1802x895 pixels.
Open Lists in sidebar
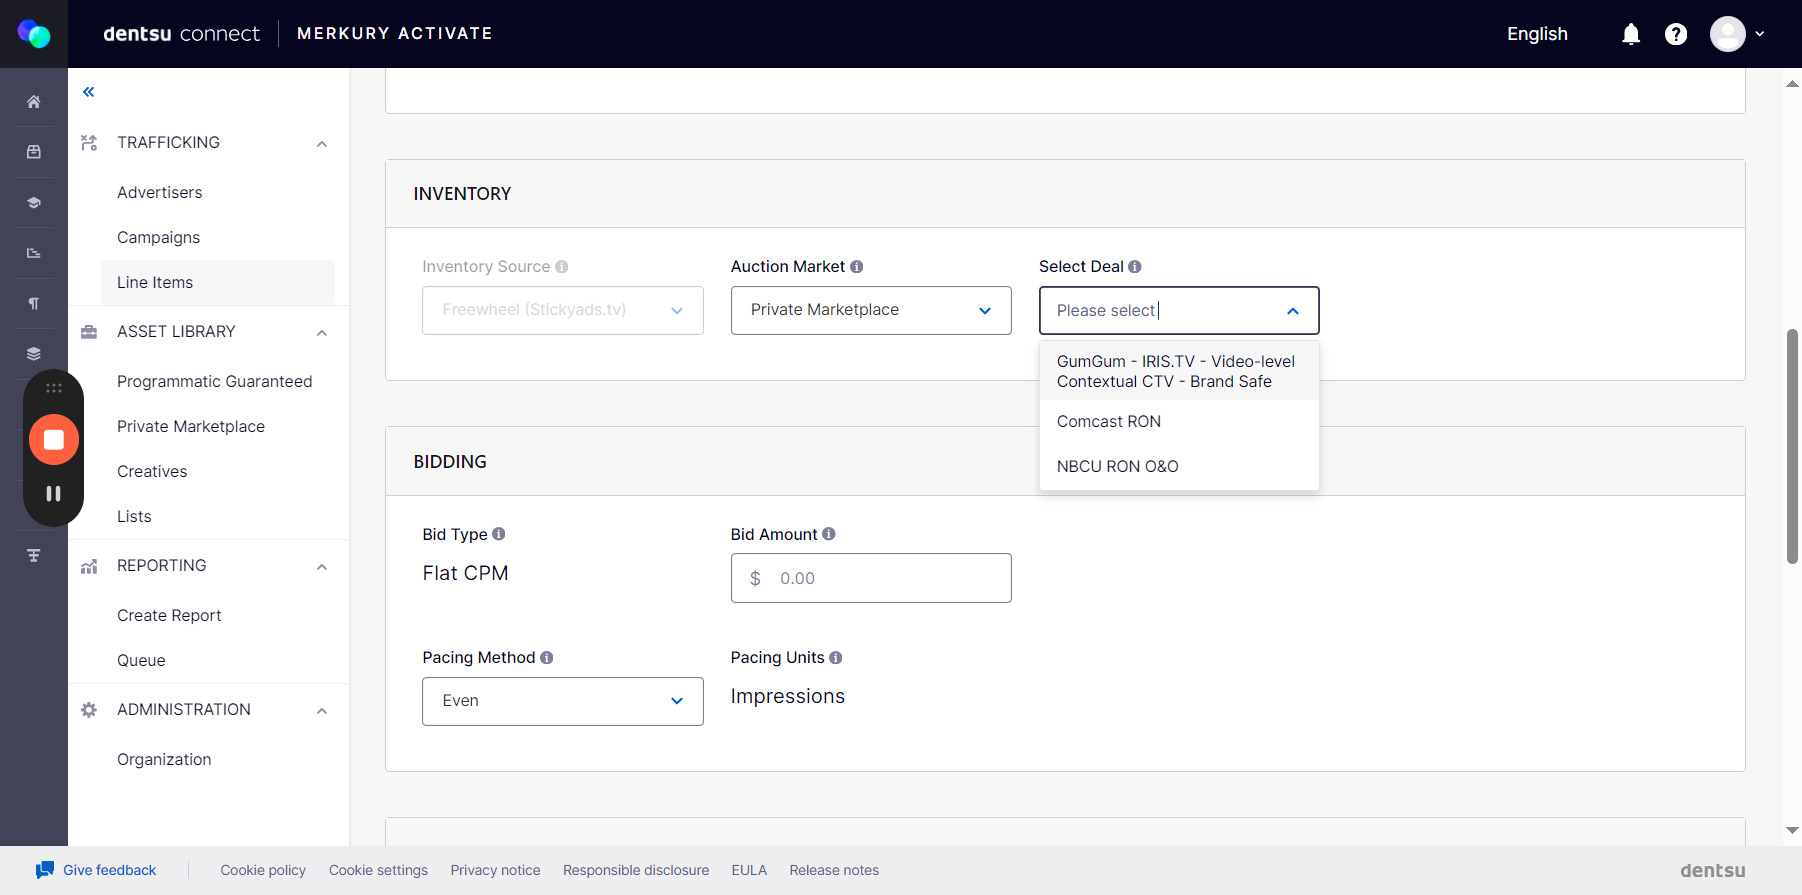(134, 516)
